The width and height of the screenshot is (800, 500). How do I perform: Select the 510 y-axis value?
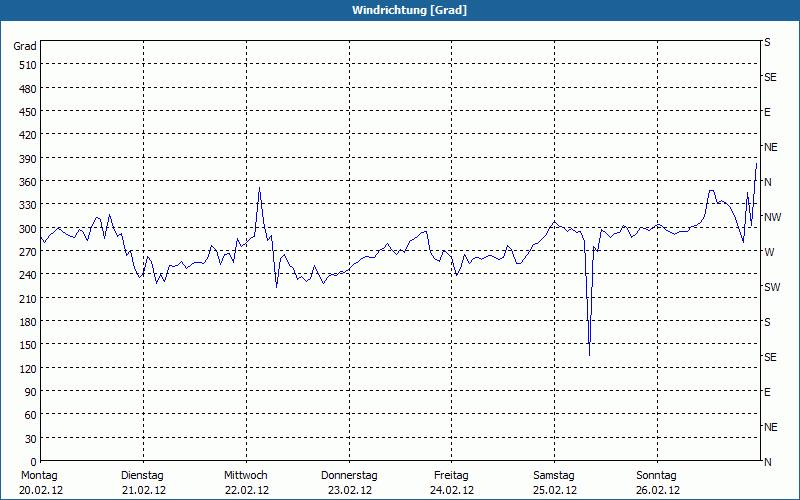pyautogui.click(x=28, y=65)
